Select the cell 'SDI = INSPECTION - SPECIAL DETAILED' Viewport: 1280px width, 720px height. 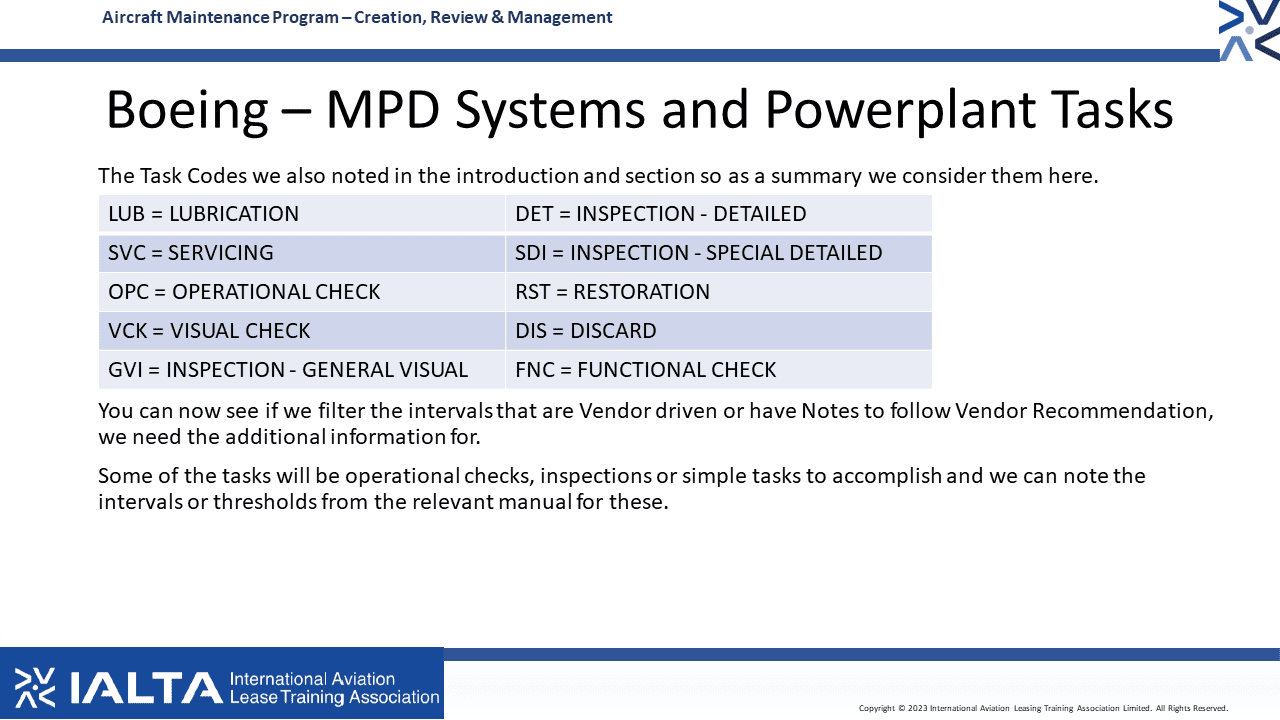719,253
